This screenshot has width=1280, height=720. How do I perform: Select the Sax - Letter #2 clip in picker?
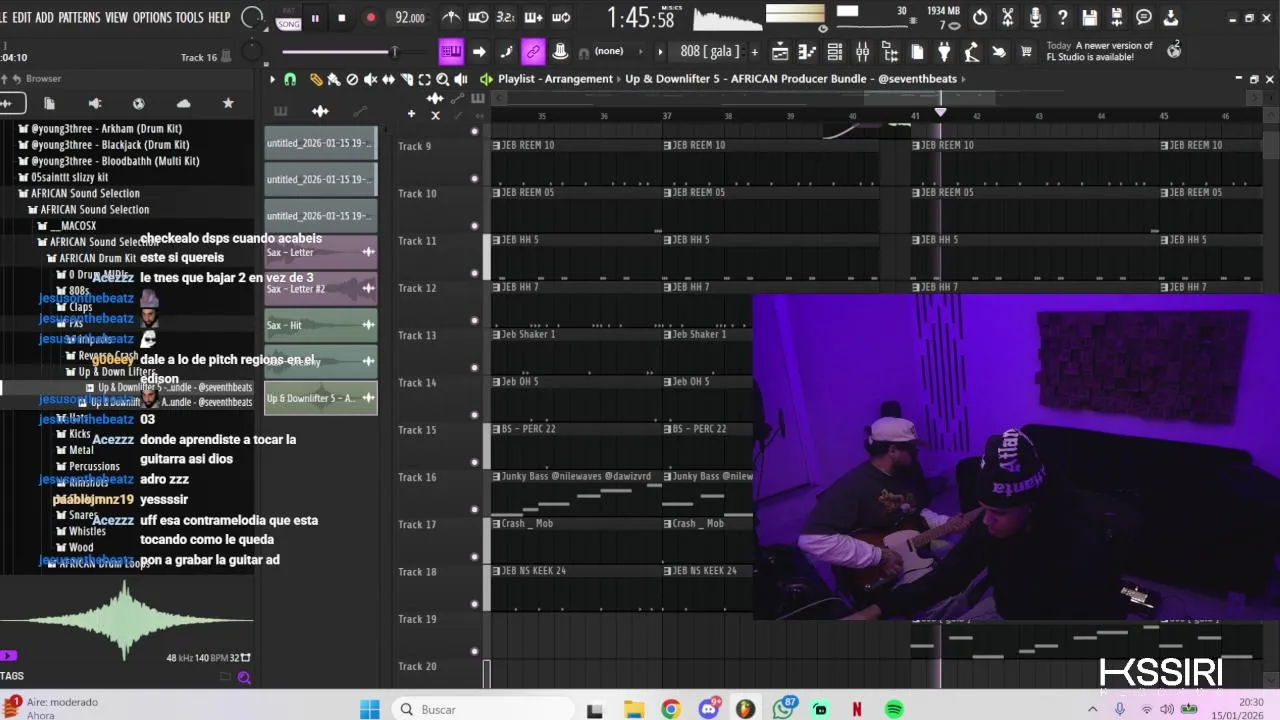pos(321,289)
